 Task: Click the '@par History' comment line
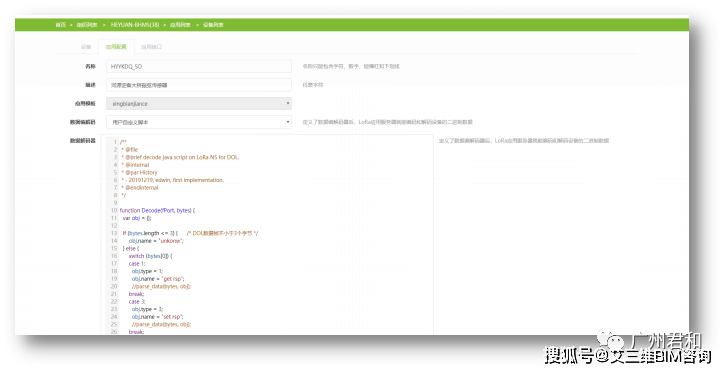pos(139,173)
